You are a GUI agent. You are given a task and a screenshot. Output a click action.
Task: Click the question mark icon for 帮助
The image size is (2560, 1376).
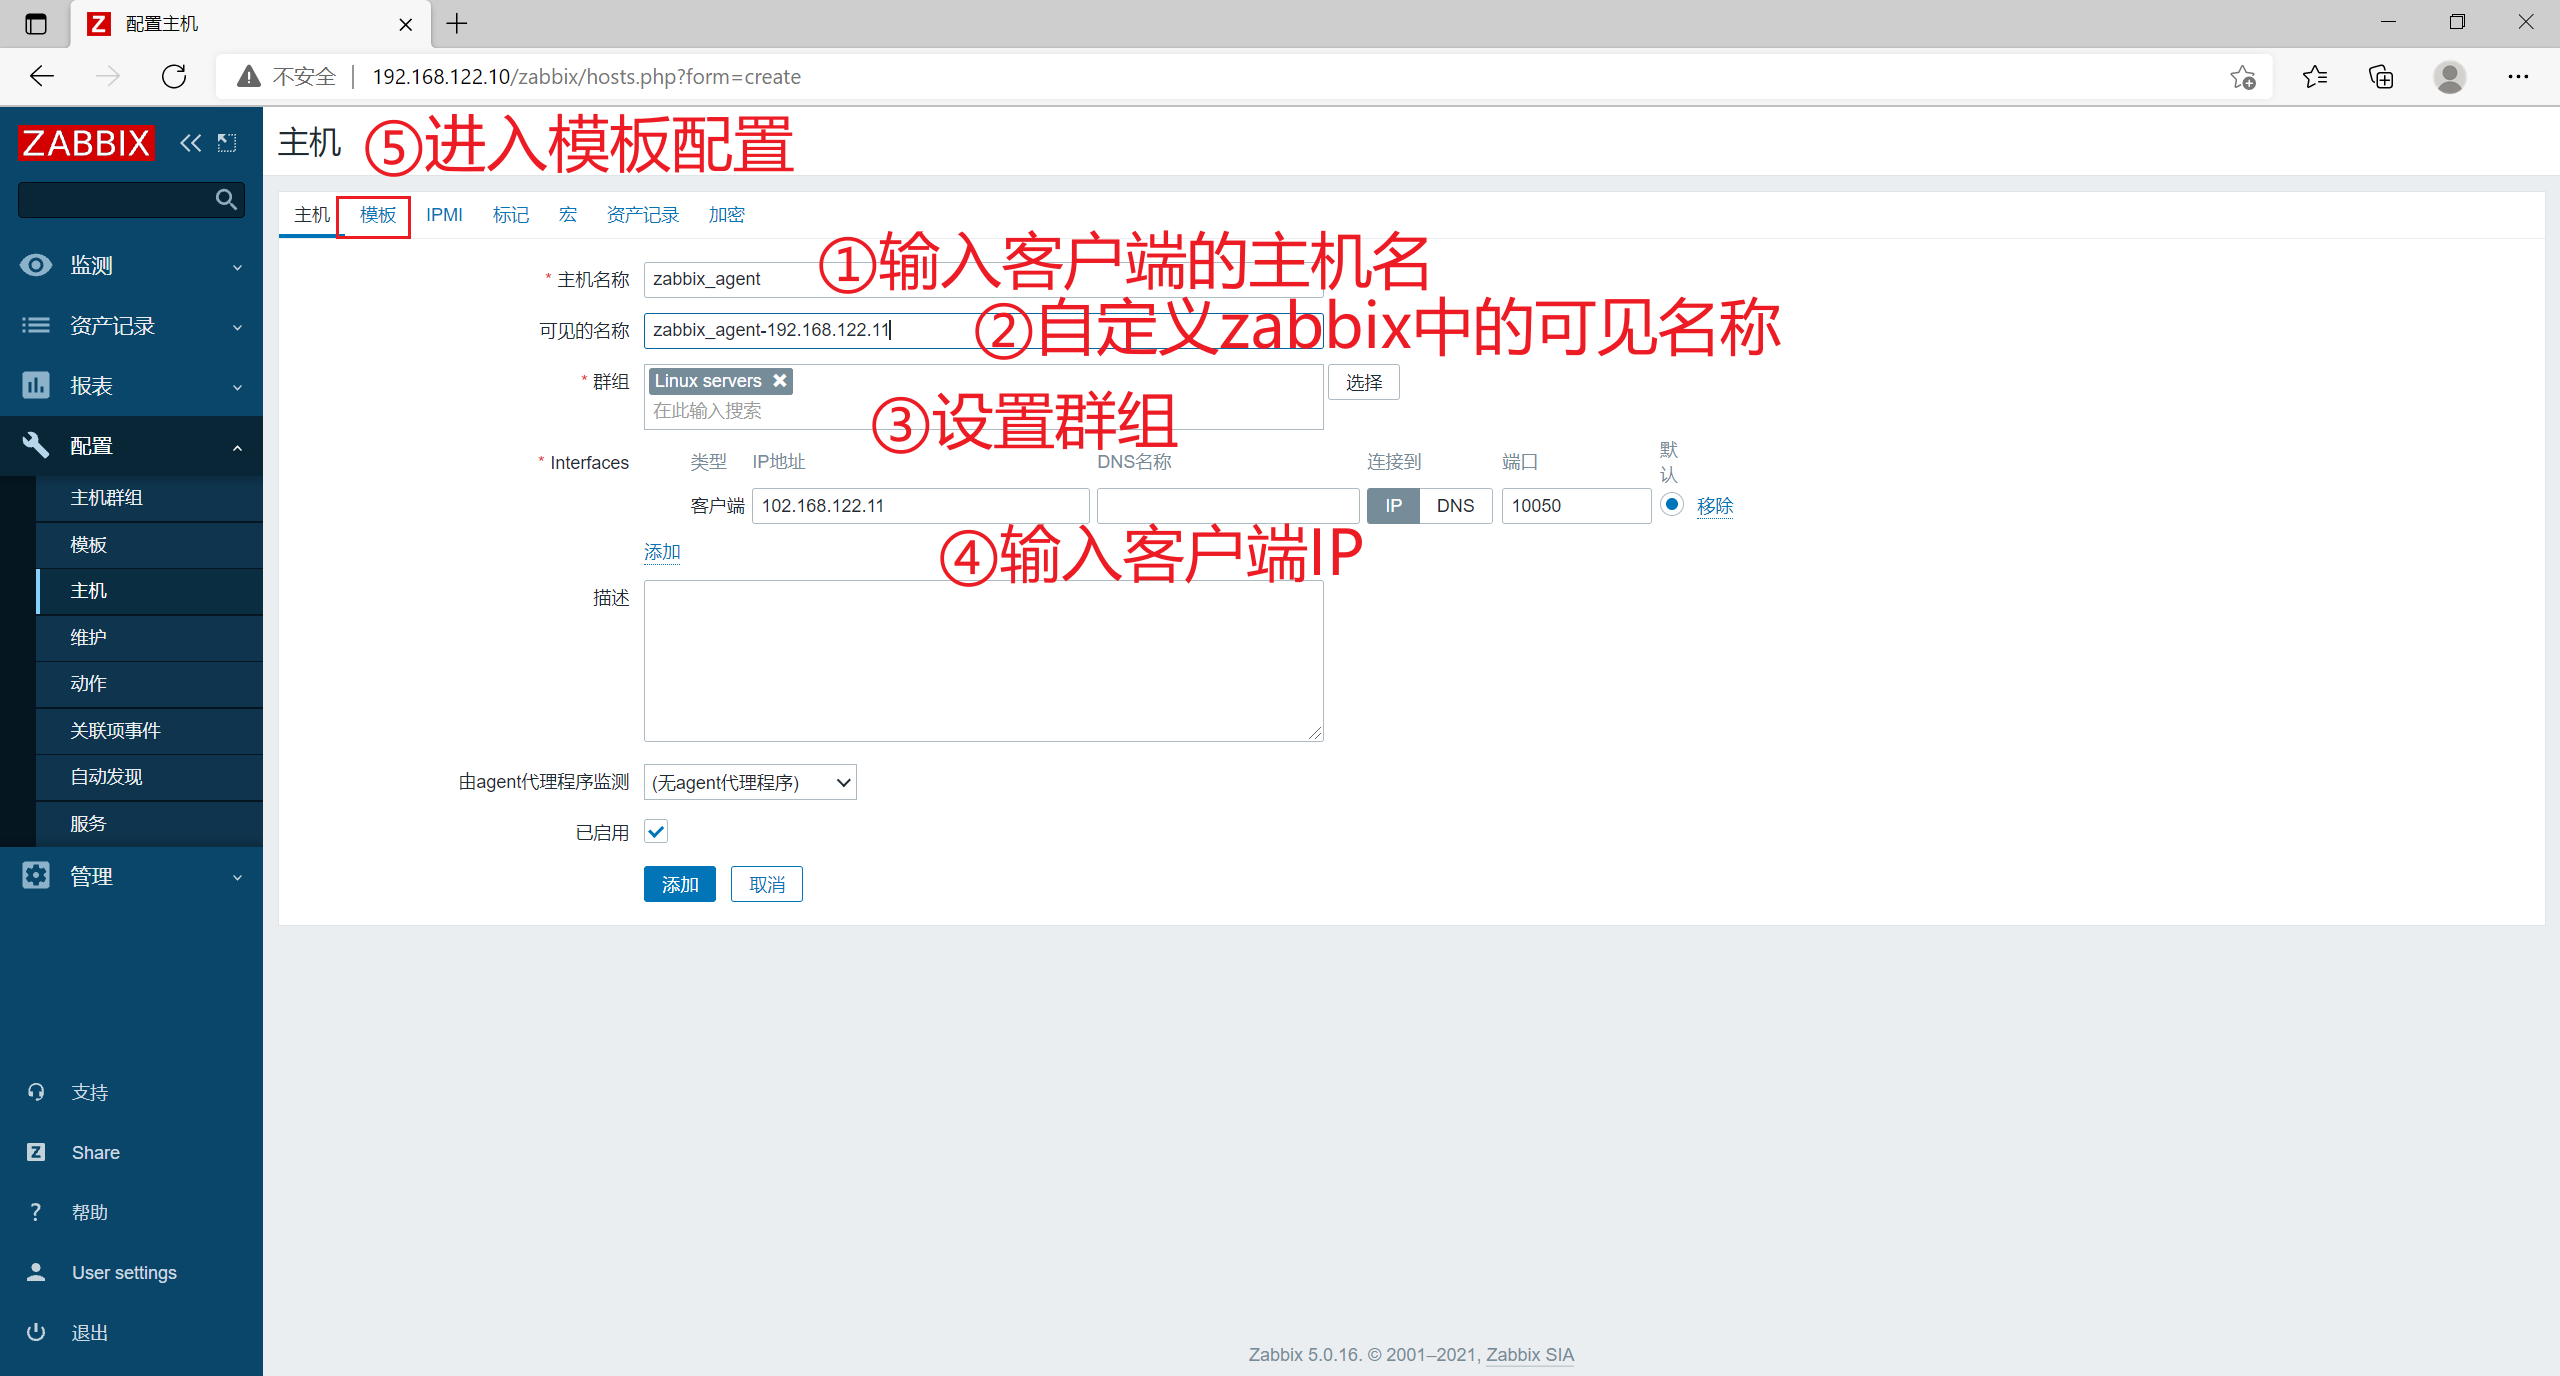[x=36, y=1212]
